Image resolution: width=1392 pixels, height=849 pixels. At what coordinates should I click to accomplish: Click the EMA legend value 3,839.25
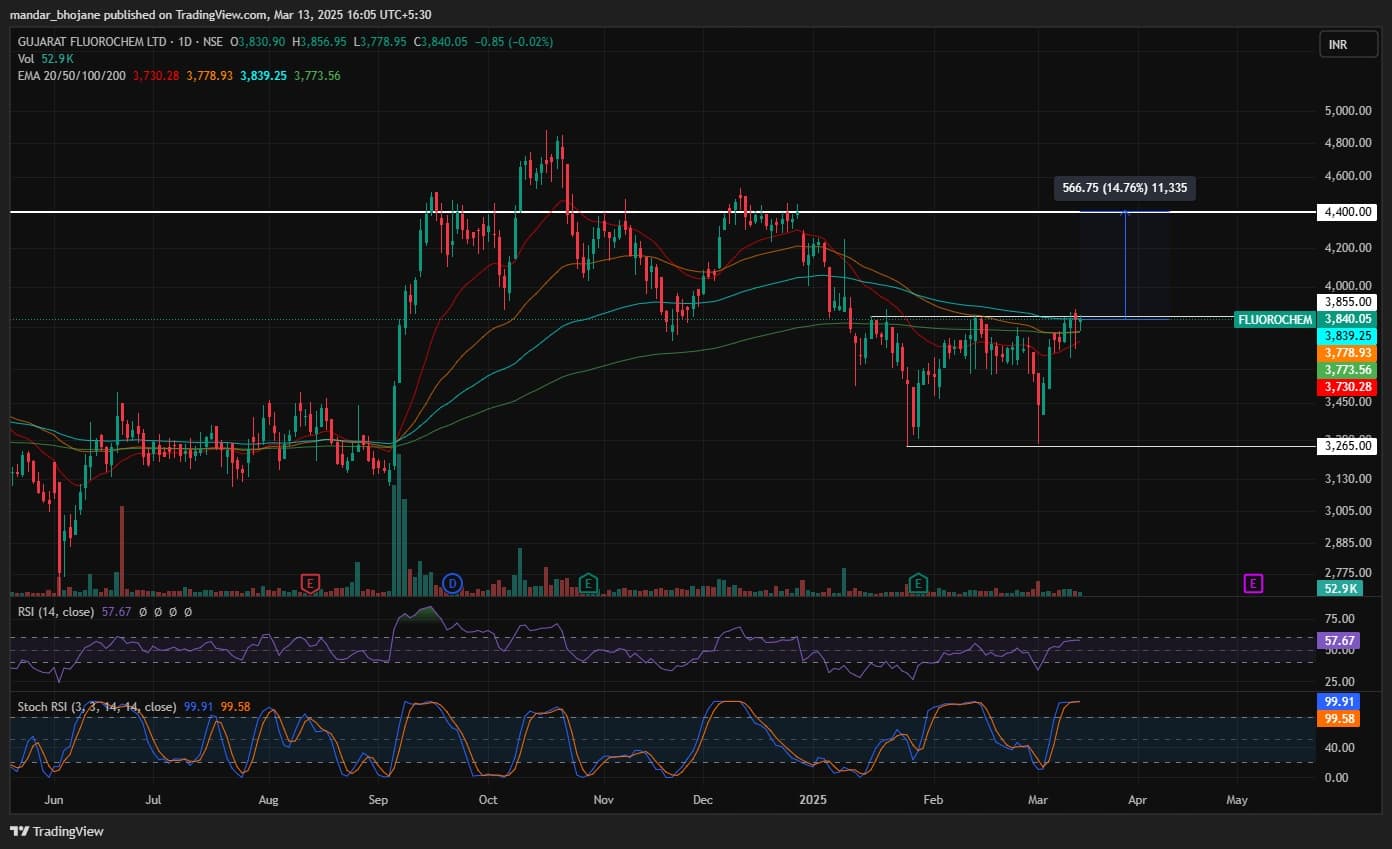click(x=263, y=76)
